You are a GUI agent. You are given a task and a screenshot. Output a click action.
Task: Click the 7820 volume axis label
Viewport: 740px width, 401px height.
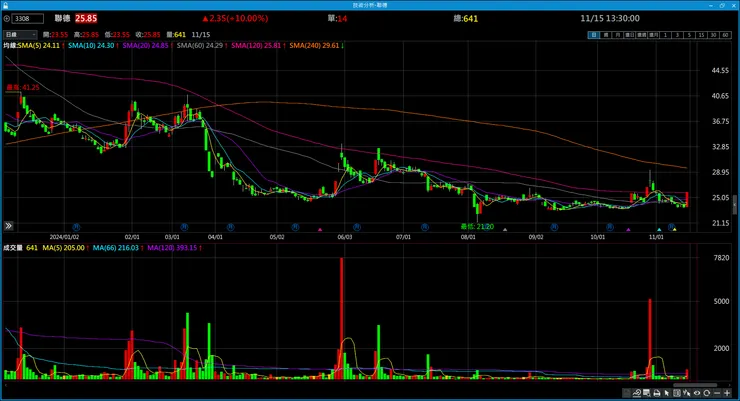722,258
